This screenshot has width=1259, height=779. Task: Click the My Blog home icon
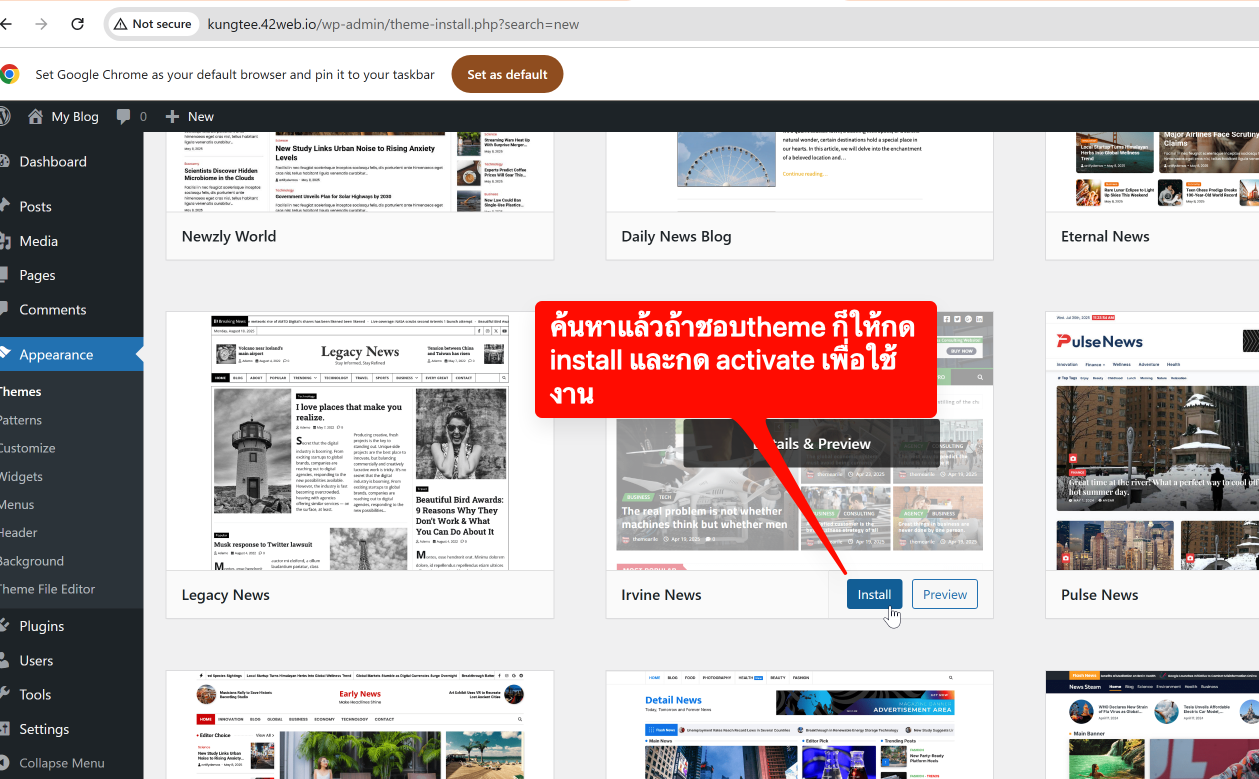pos(35,116)
